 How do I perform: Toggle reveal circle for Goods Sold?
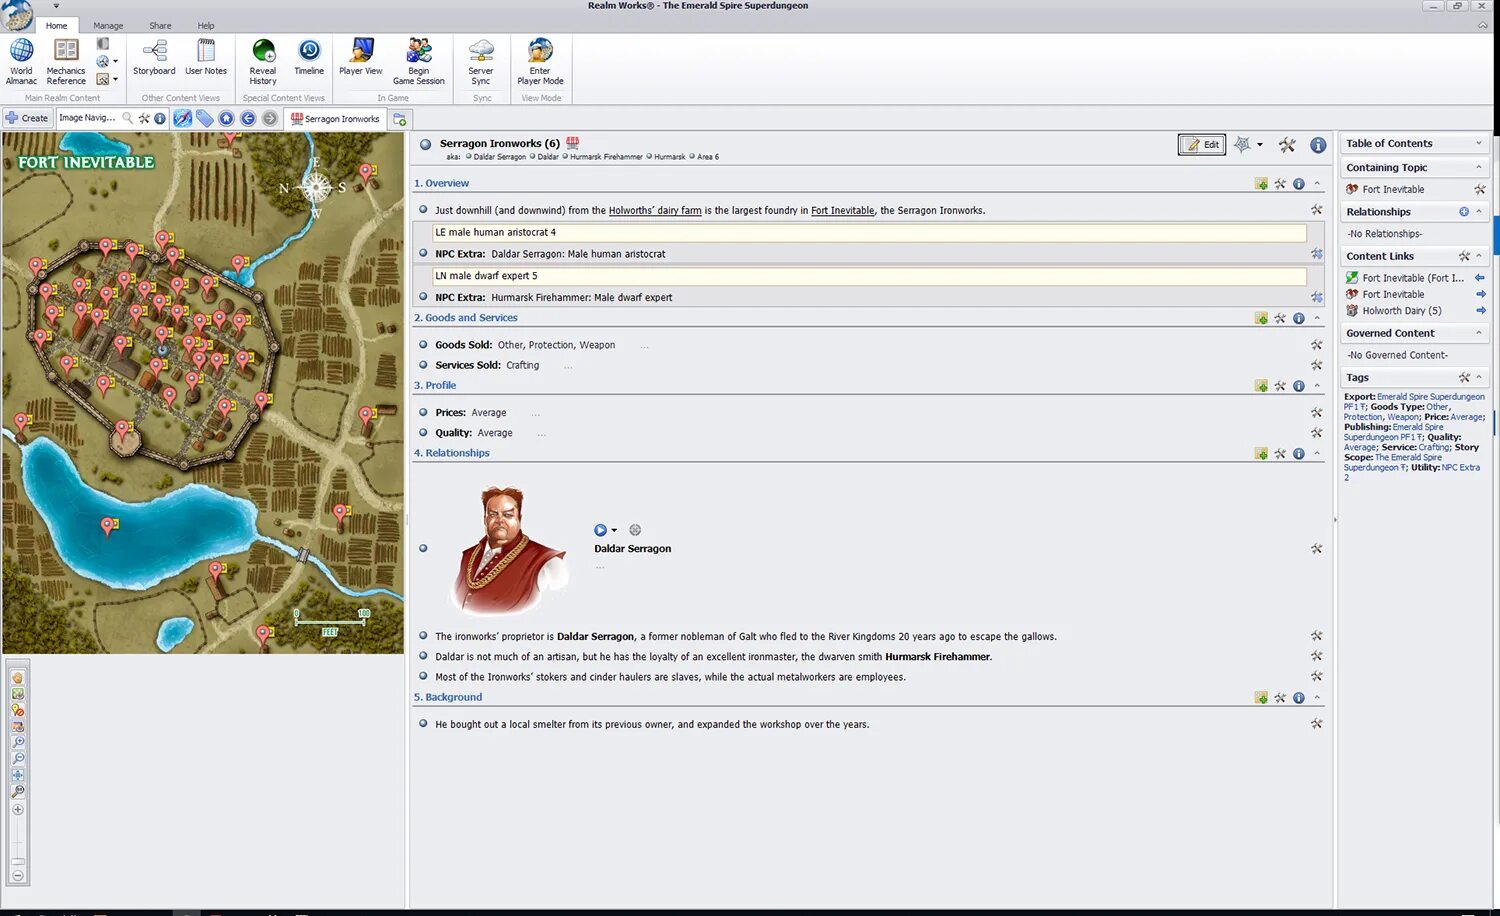tap(423, 345)
